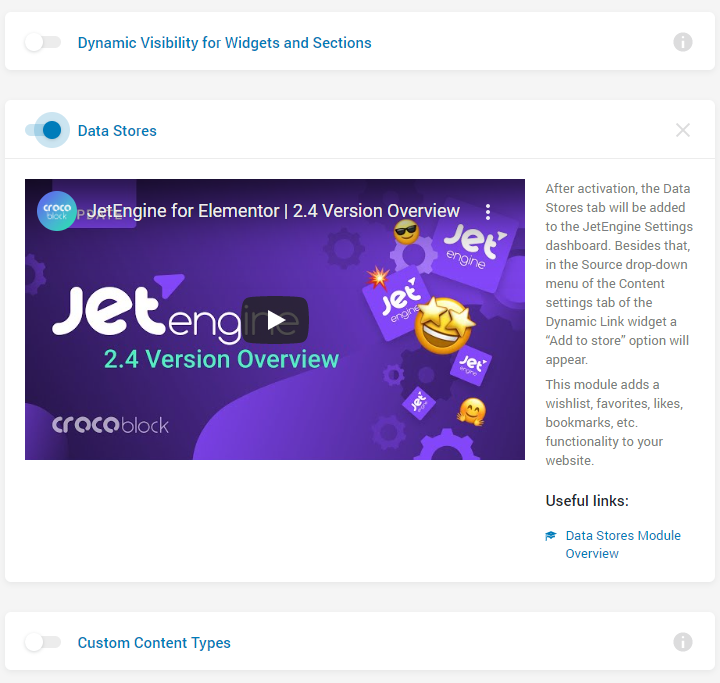
Task: Play the JetEngine 2.4 overview video
Action: coord(275,320)
